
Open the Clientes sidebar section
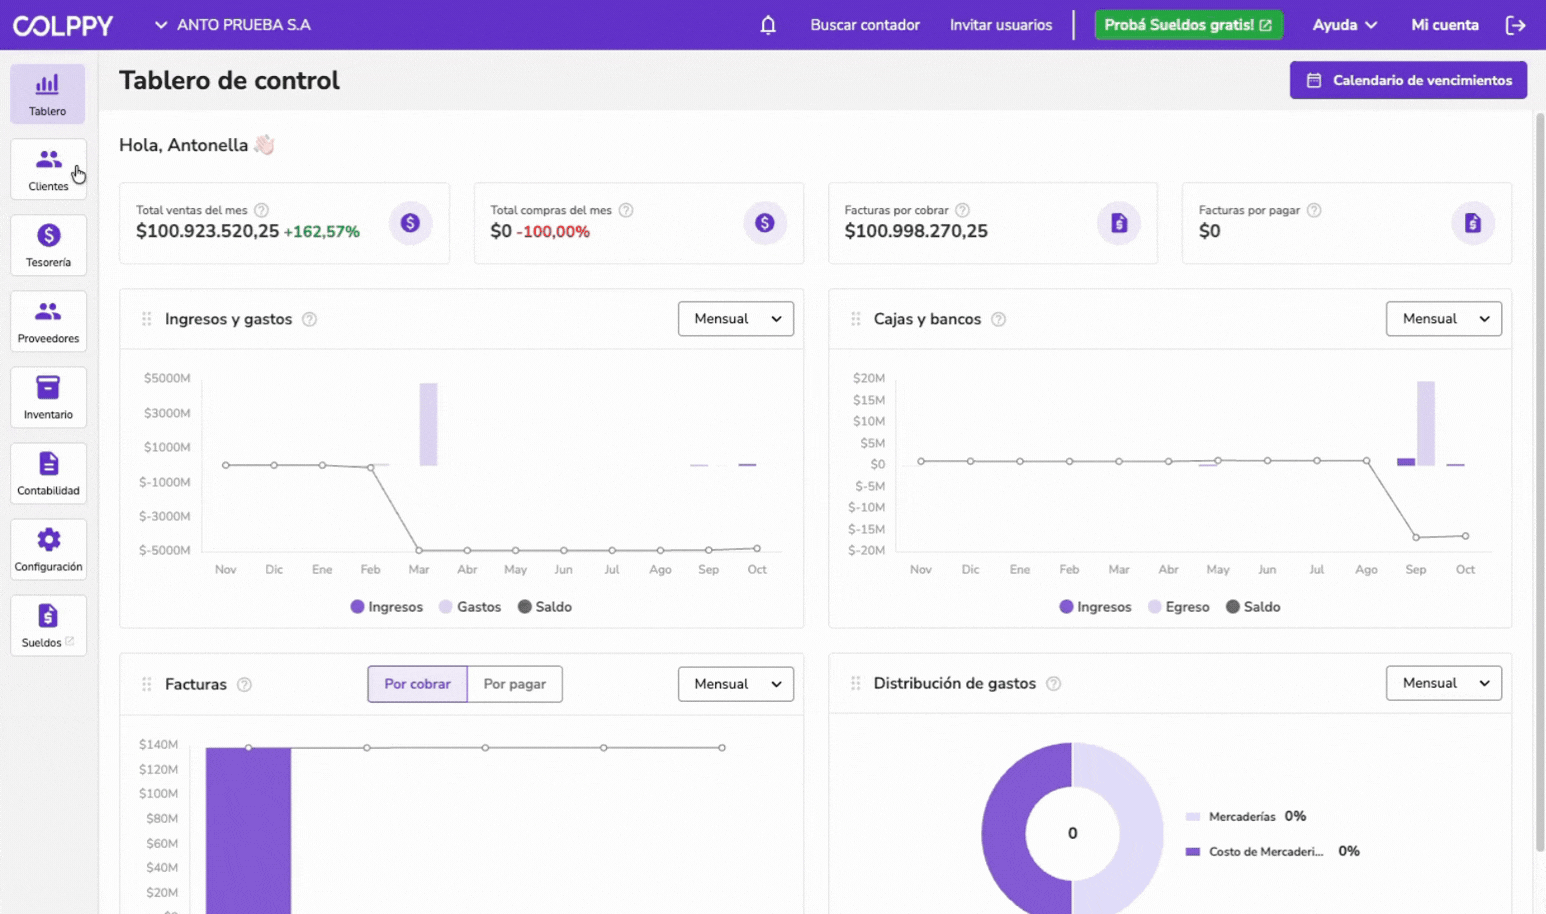pos(48,170)
